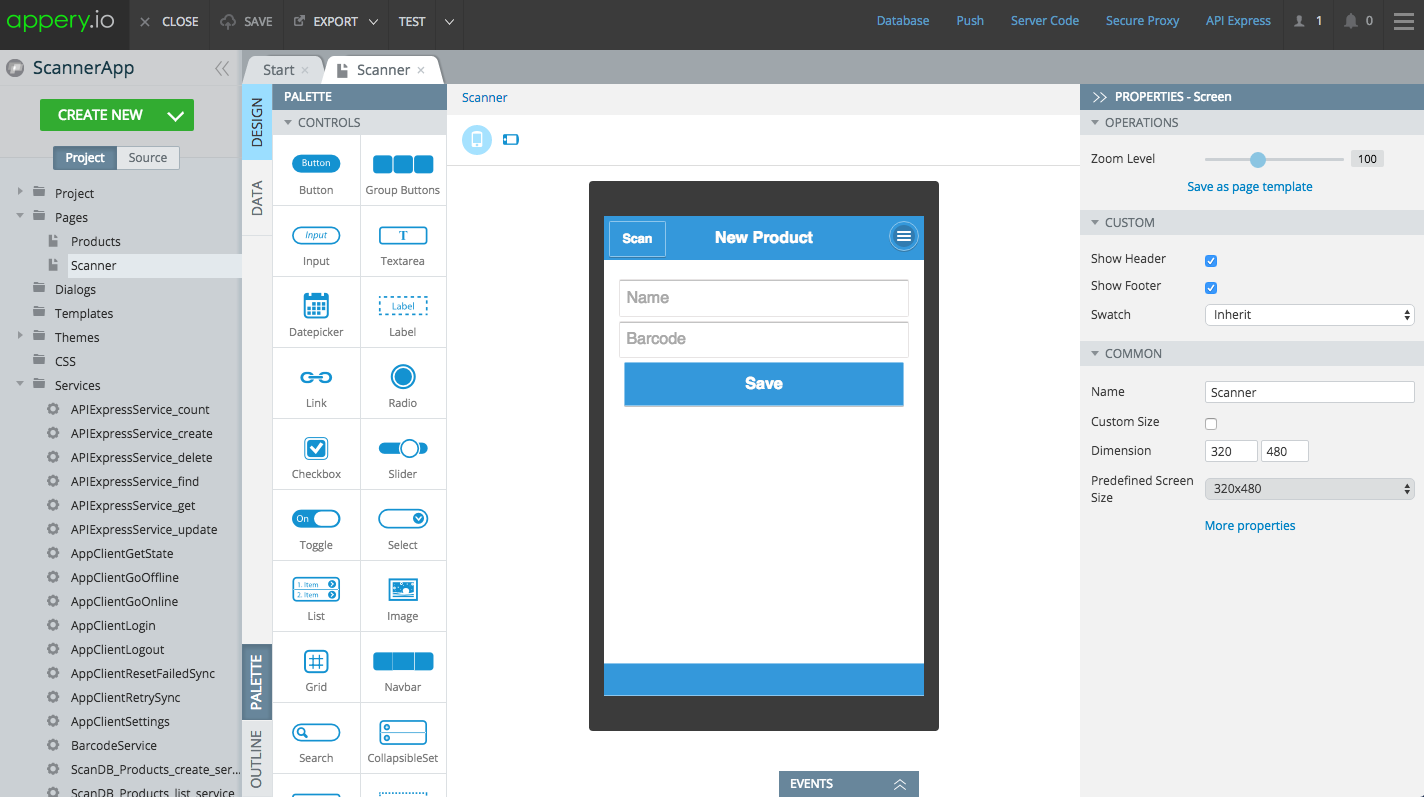Click the menu icon in the app header preview
This screenshot has height=797, width=1424.
point(903,236)
